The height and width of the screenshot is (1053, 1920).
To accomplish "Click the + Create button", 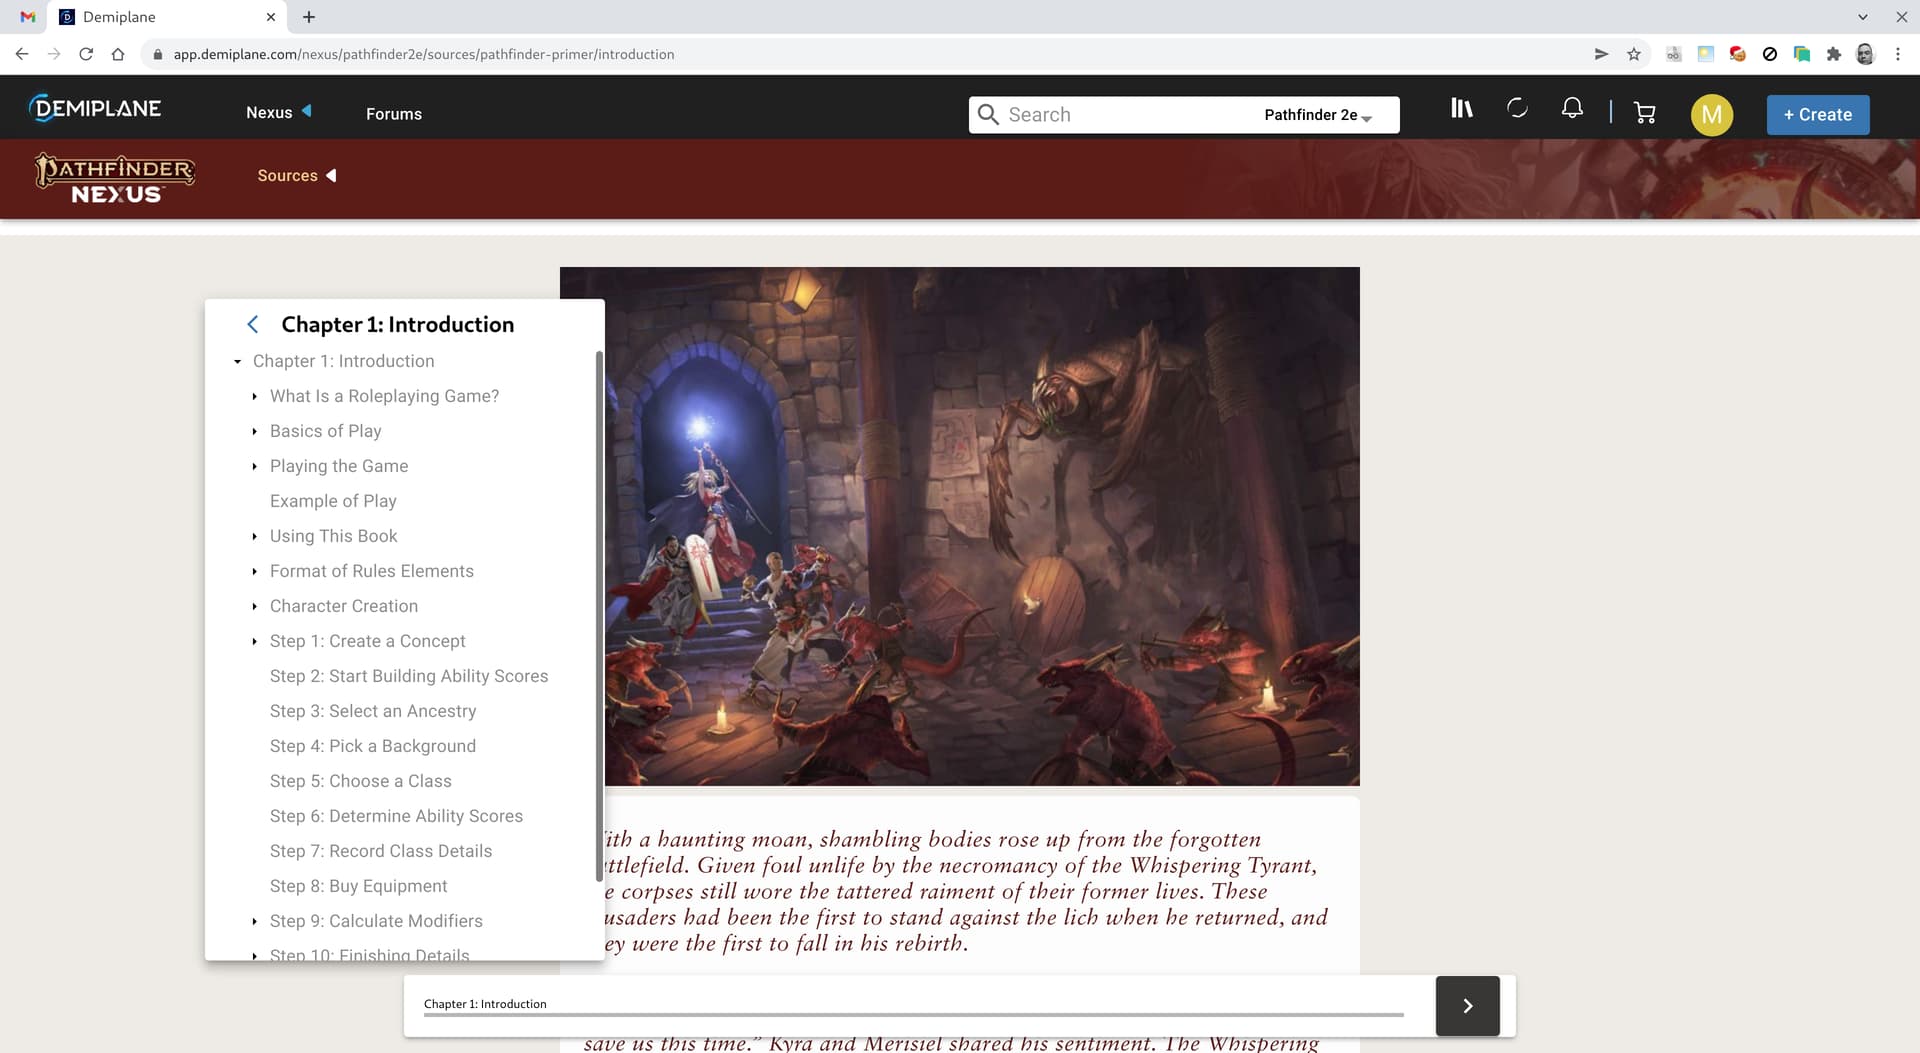I will (1817, 114).
